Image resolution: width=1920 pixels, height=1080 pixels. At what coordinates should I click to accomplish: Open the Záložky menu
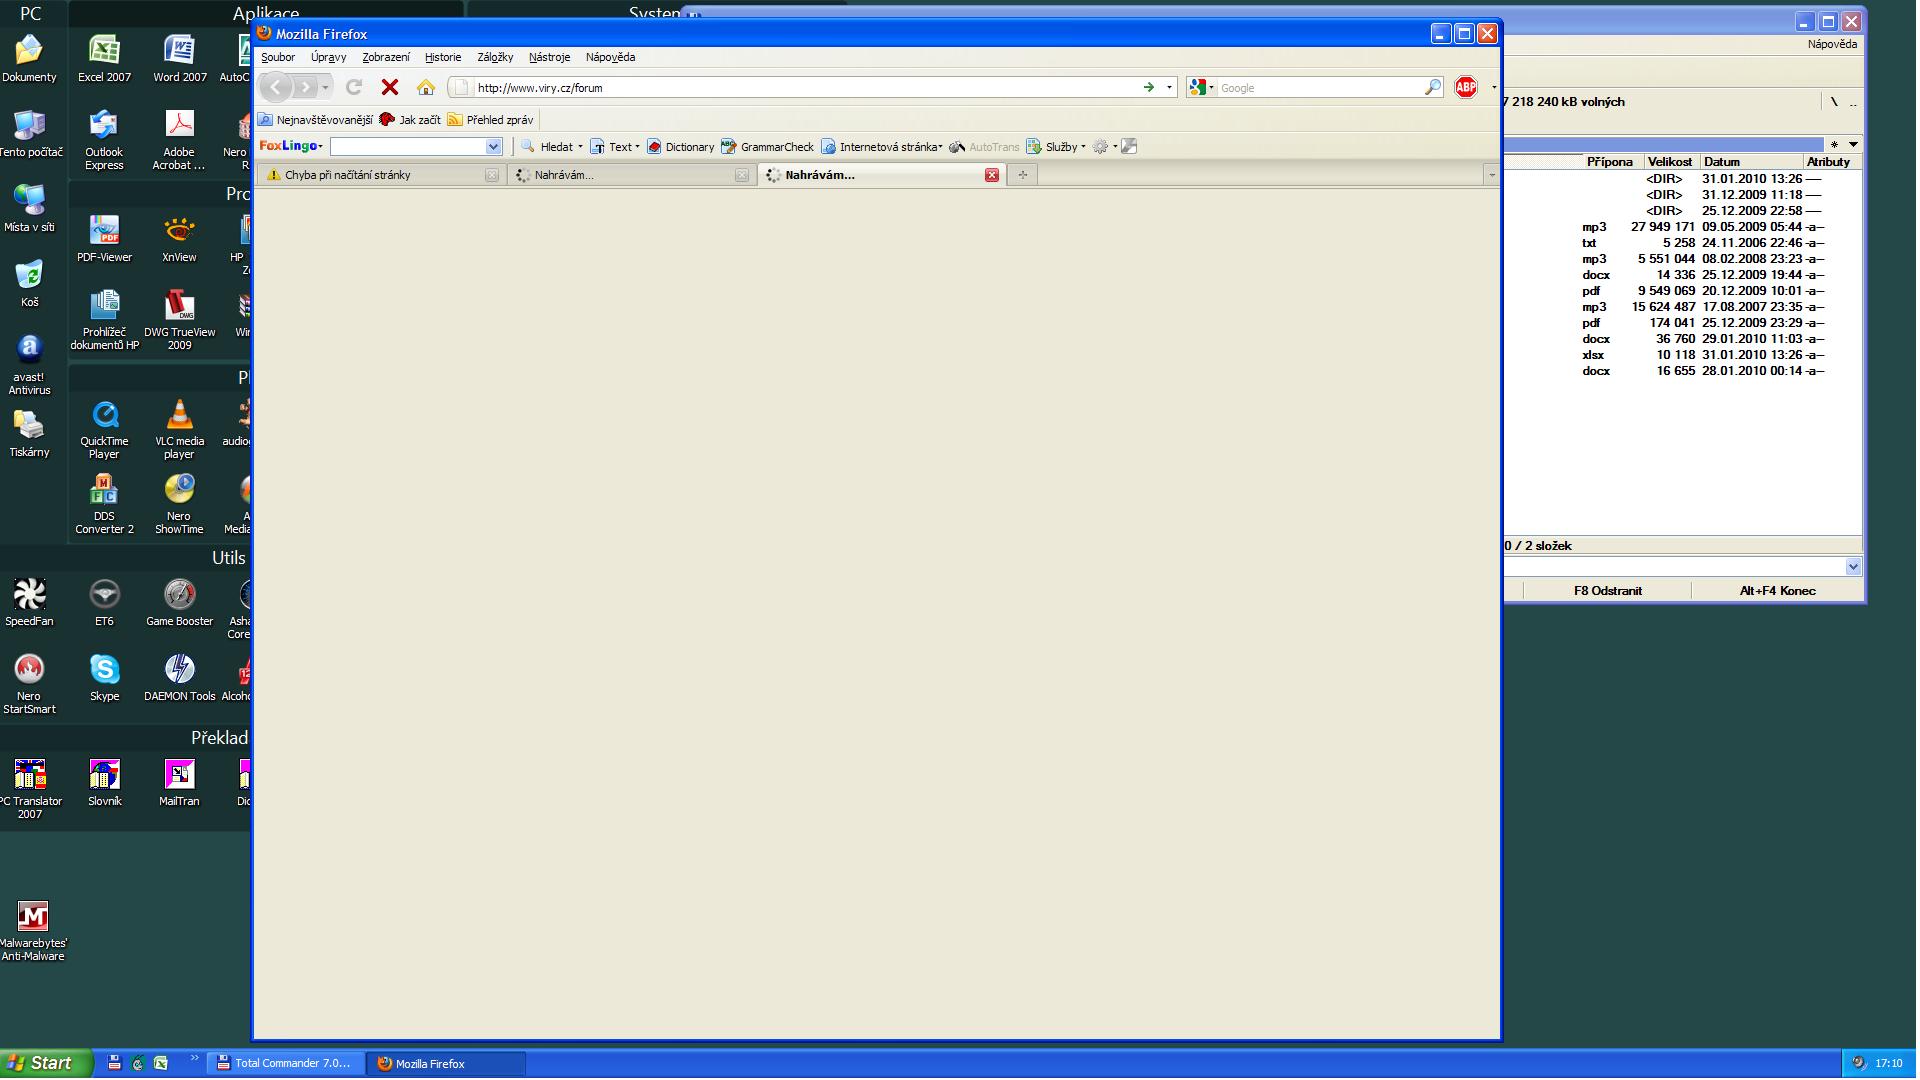495,57
